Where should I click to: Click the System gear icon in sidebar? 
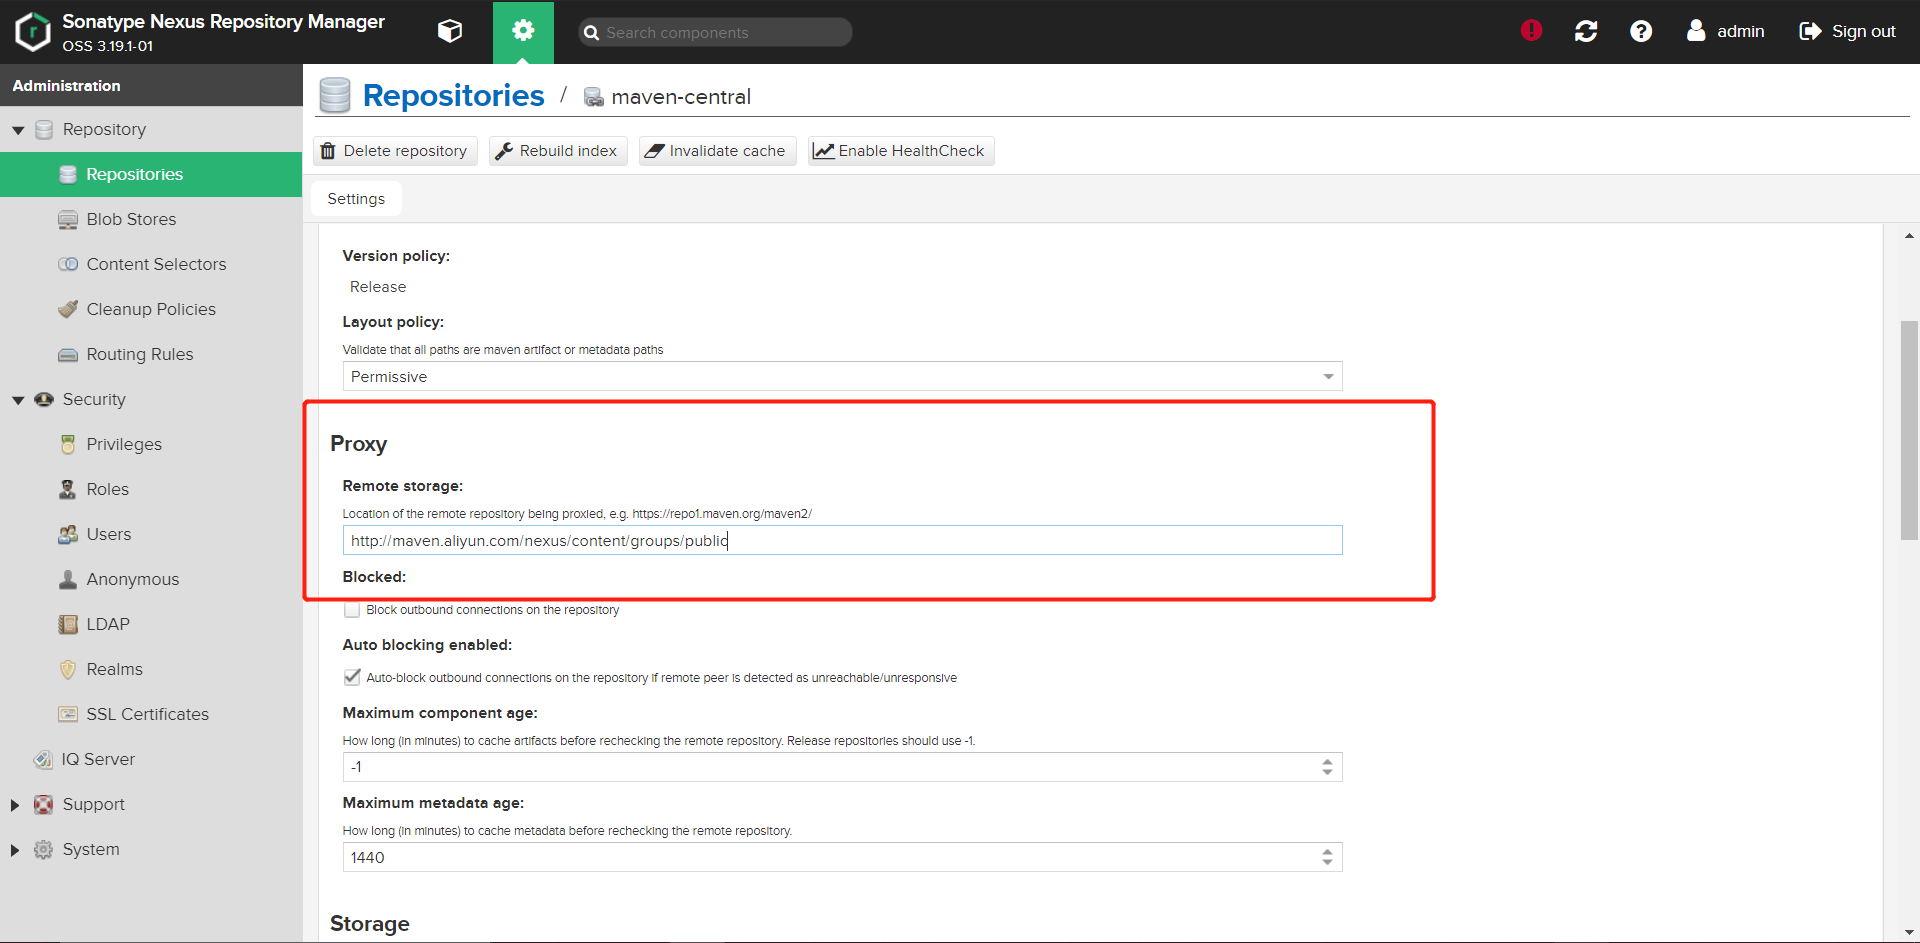tap(44, 849)
